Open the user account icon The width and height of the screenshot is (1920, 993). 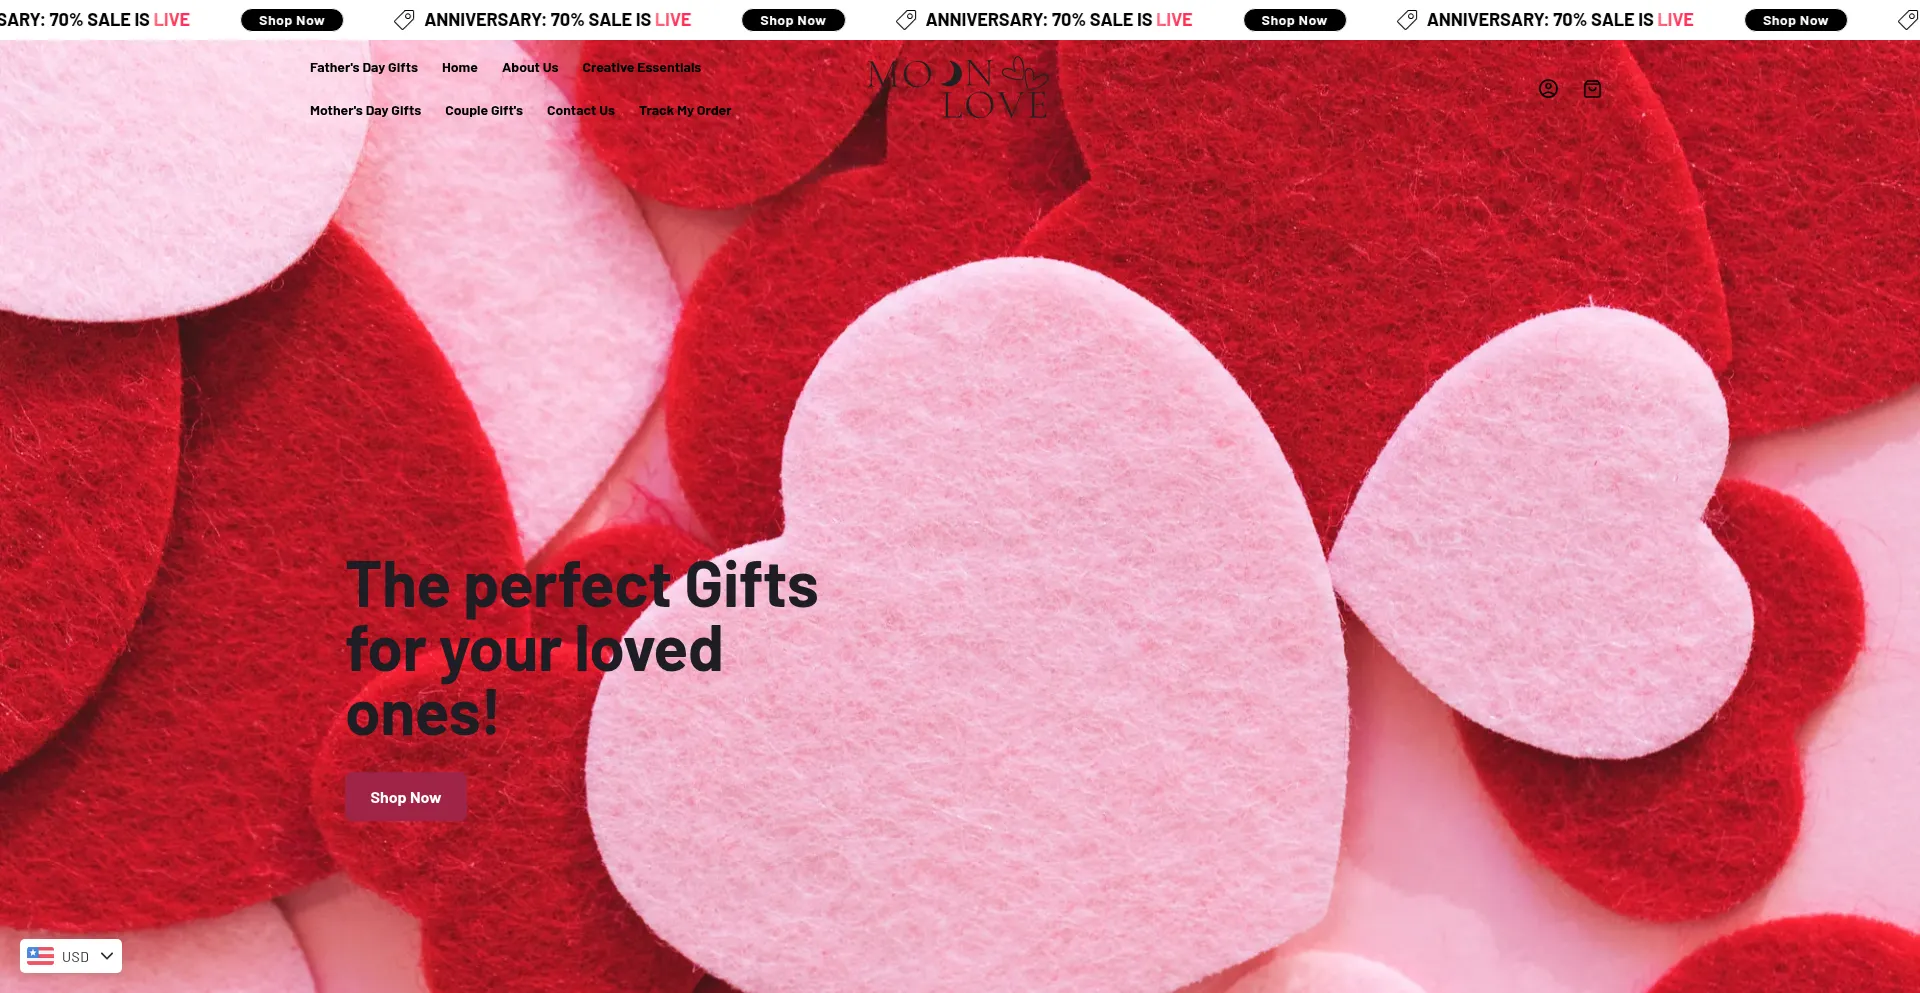1548,89
